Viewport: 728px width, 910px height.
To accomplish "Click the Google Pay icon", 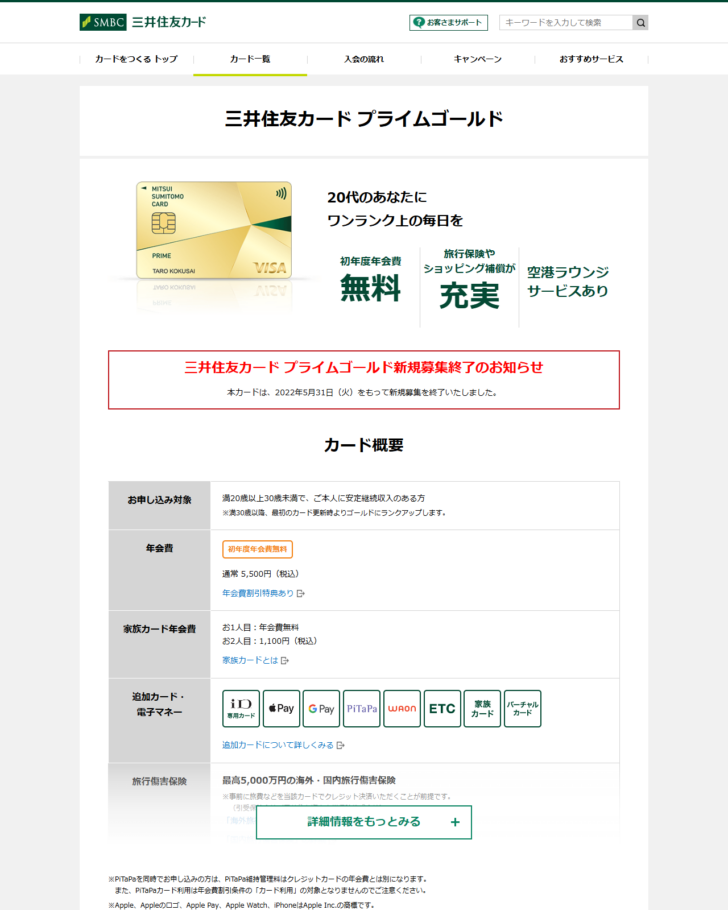I will pyautogui.click(x=322, y=709).
